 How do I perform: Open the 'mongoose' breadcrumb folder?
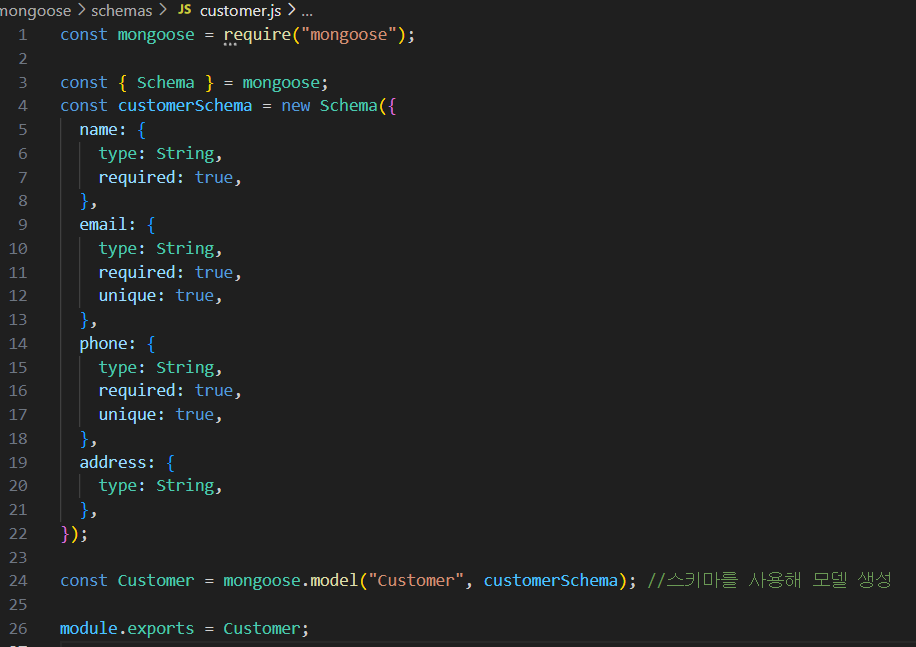point(35,11)
